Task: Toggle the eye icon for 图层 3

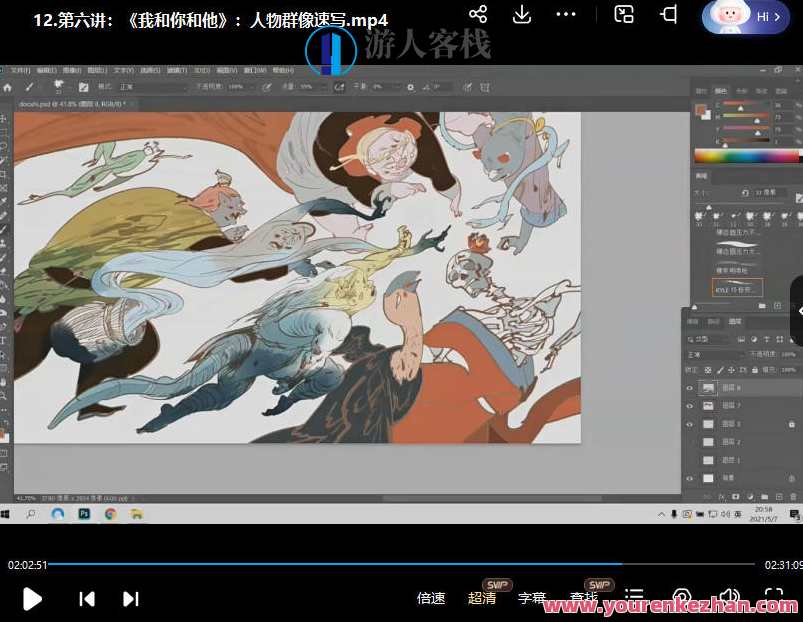Action: 689,424
